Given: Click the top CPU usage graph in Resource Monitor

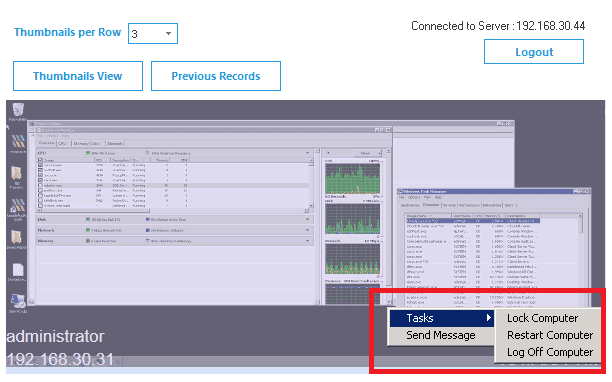Looking at the screenshot, I should [x=352, y=179].
